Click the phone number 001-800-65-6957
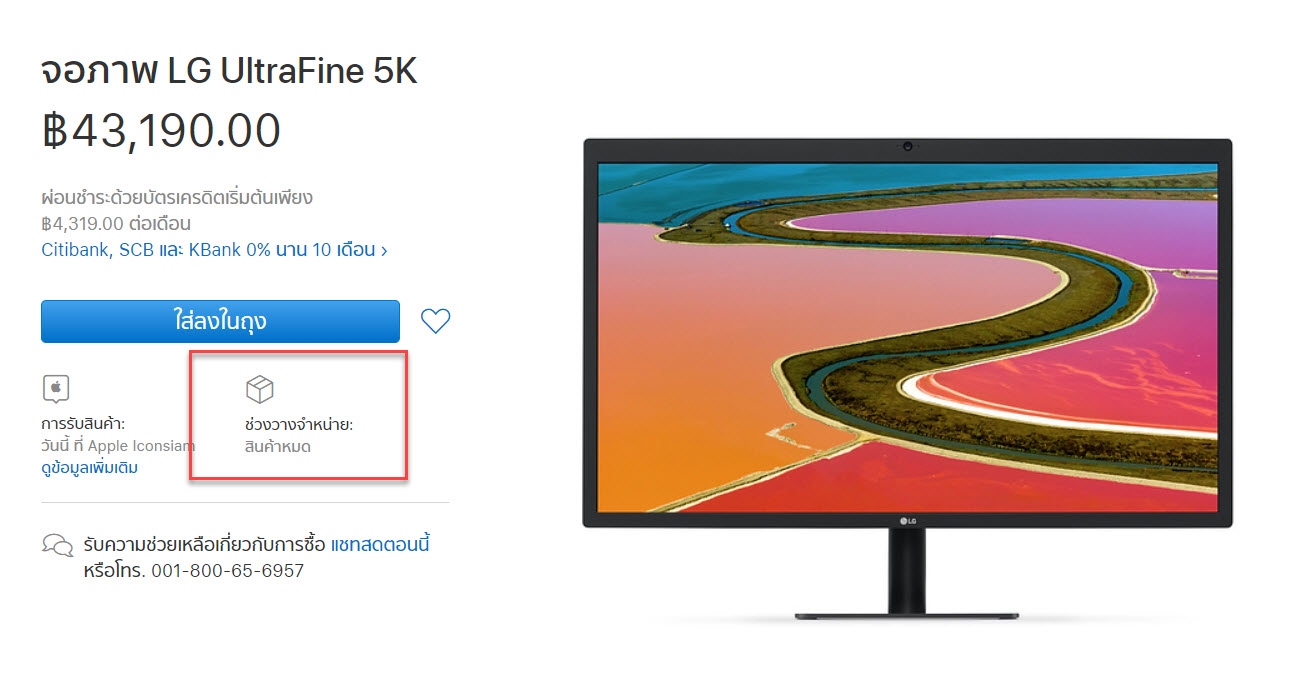The height and width of the screenshot is (686, 1292). click(x=227, y=571)
